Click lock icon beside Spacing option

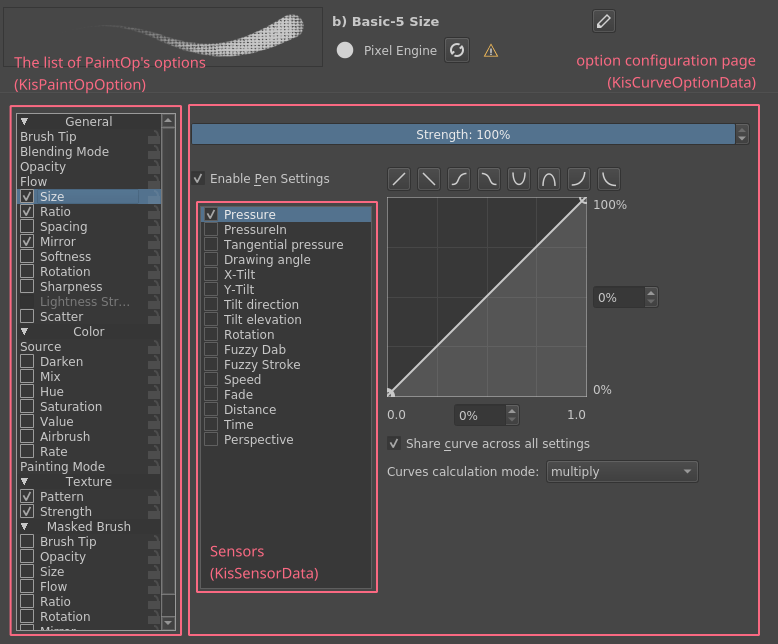tap(154, 227)
